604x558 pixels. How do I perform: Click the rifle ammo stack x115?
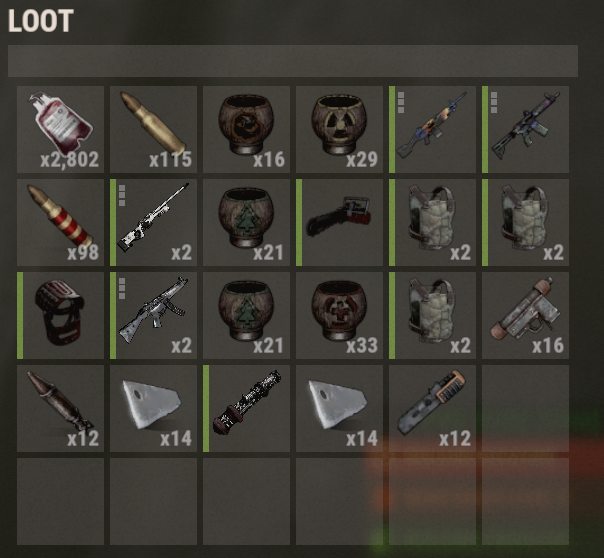tap(153, 129)
